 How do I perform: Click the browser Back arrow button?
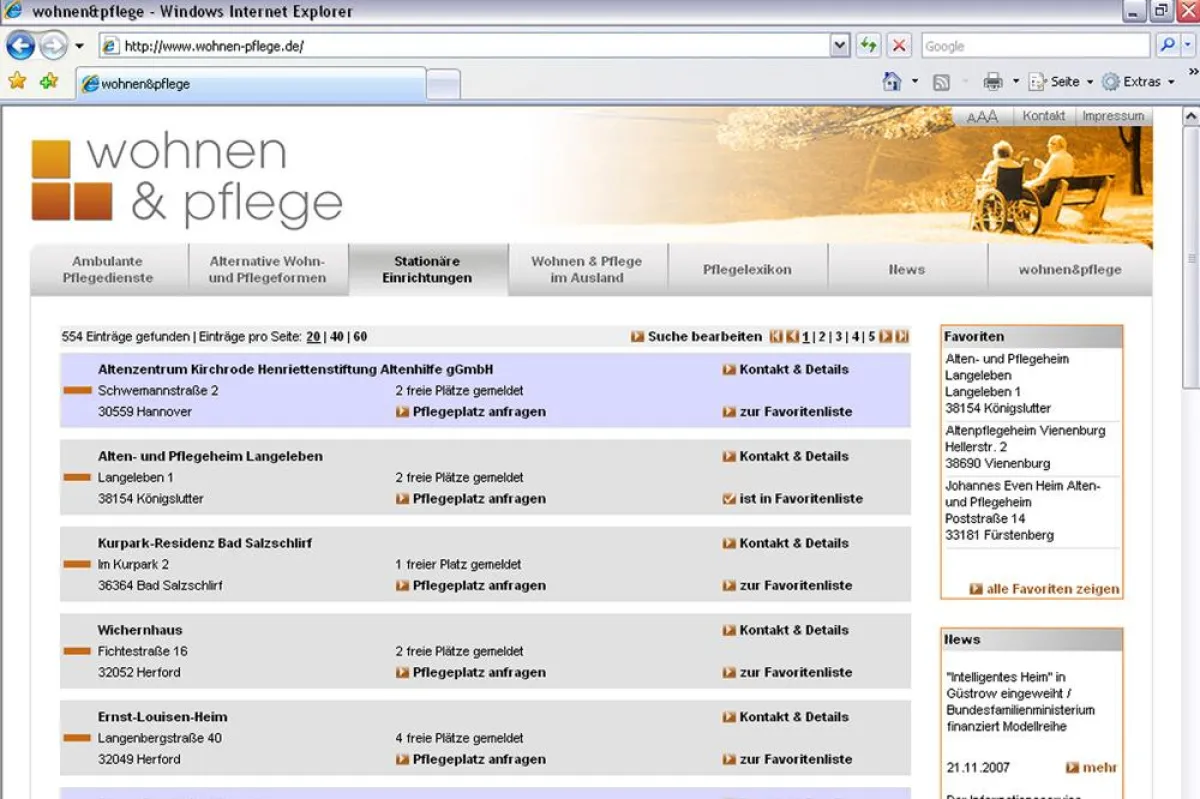[21, 46]
